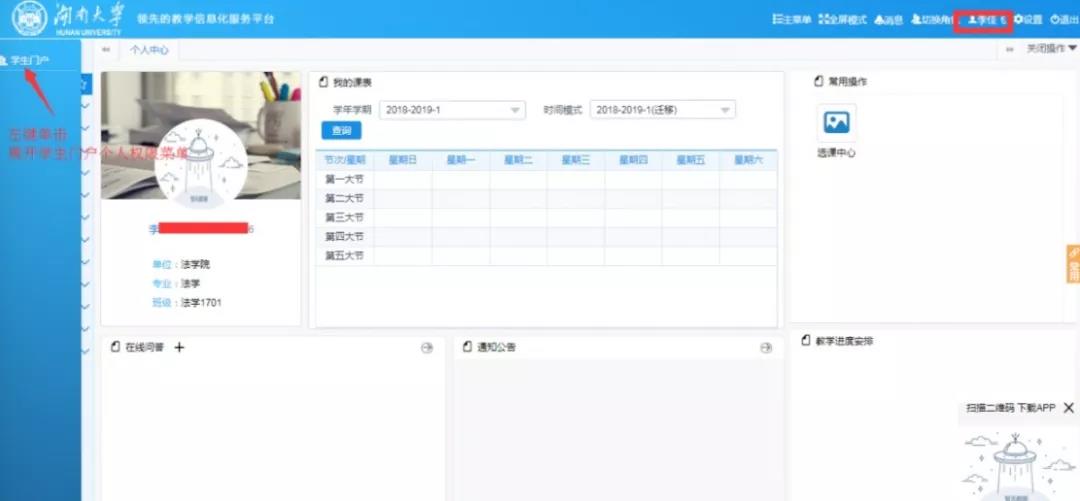Click the 主菜单 main menu icon
The image size is (1080, 501).
point(791,20)
